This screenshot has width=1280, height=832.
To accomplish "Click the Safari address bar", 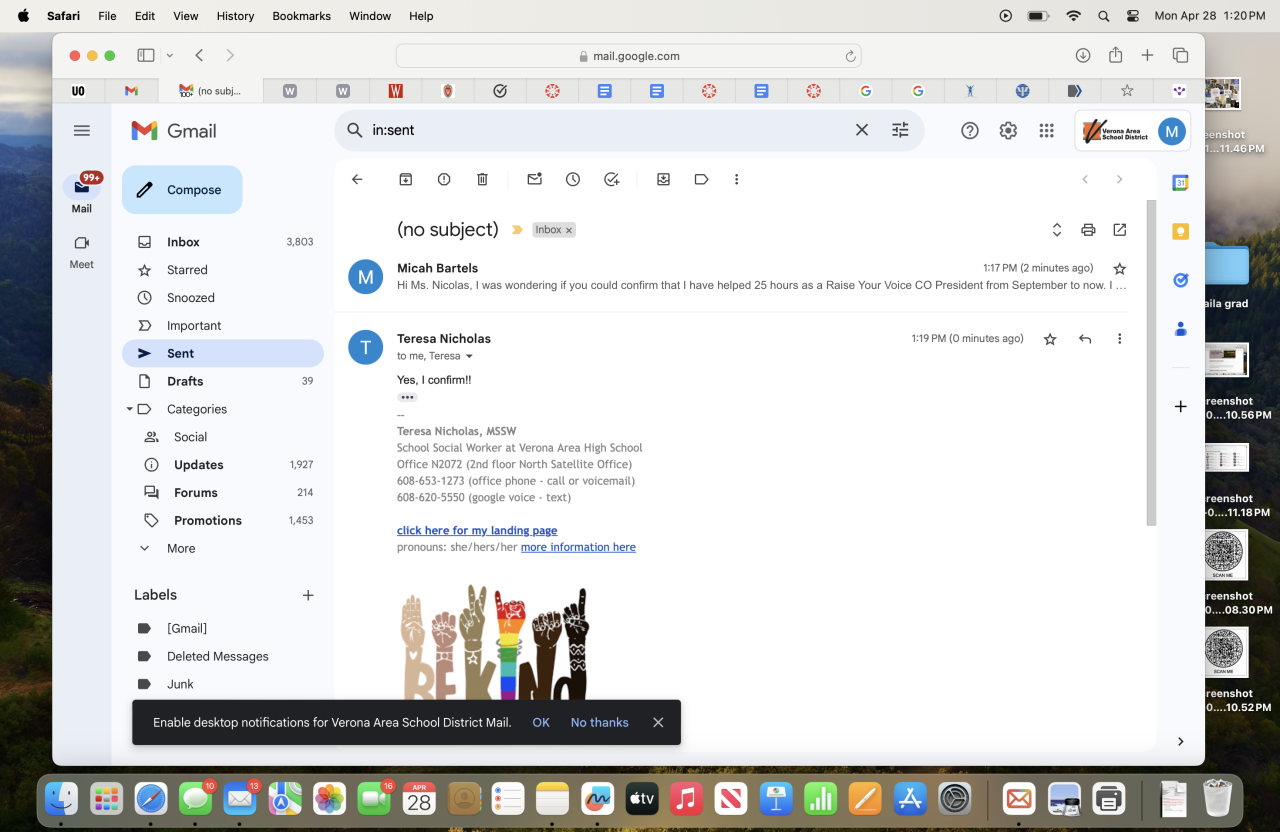I will click(x=628, y=56).
